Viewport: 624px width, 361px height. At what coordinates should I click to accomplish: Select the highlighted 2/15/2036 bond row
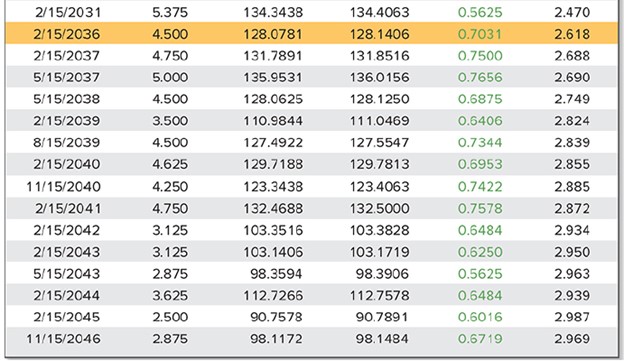(x=312, y=34)
